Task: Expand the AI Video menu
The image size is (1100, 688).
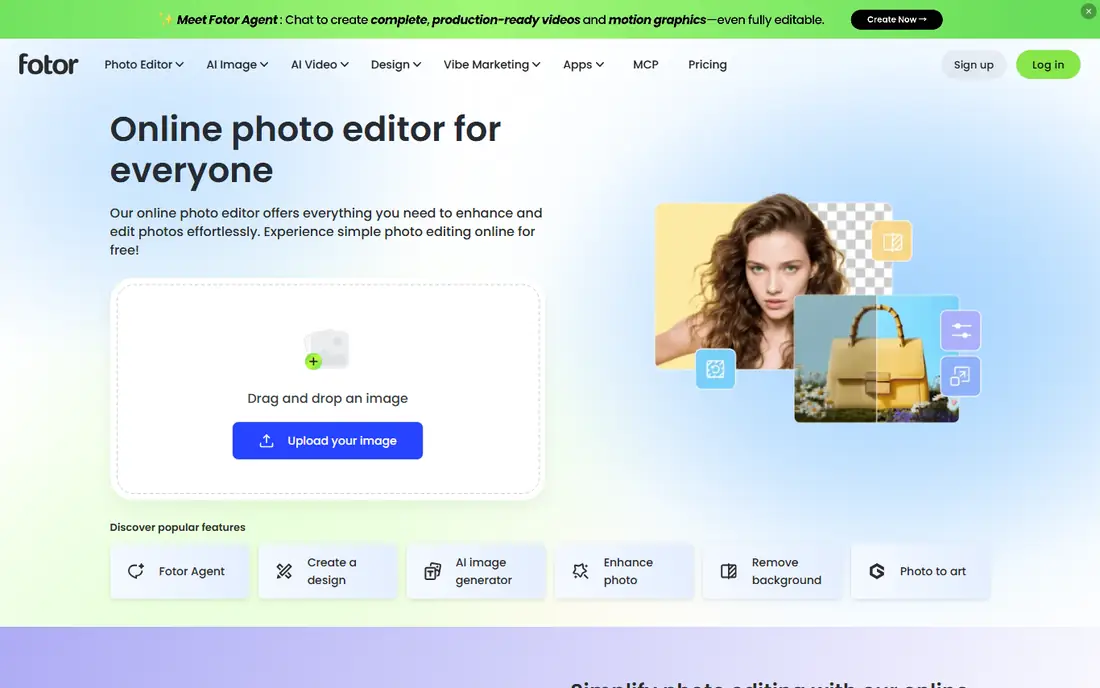Action: 320,65
